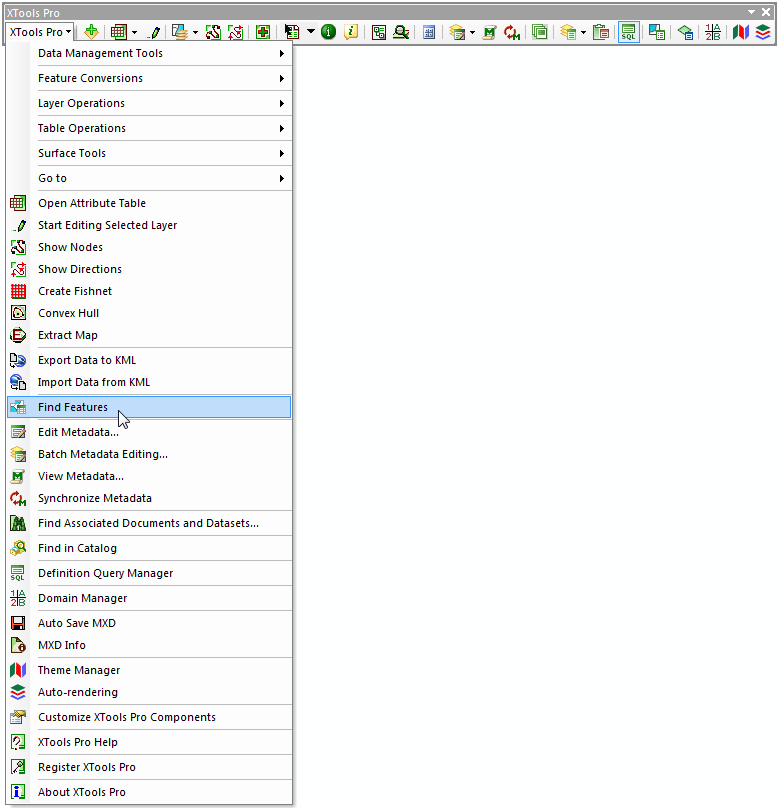
Task: Open Definition Query Manager menu item
Action: tap(149, 574)
